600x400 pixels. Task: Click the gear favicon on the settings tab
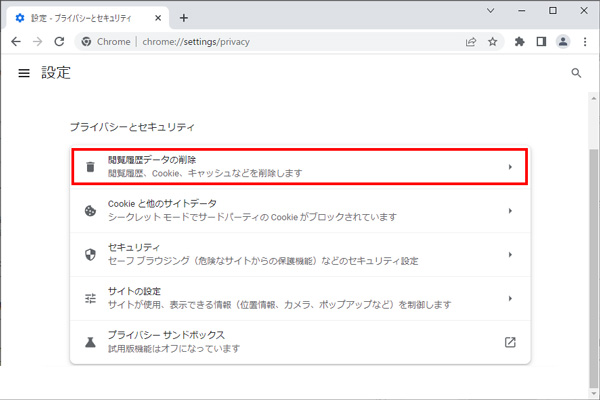pyautogui.click(x=20, y=18)
